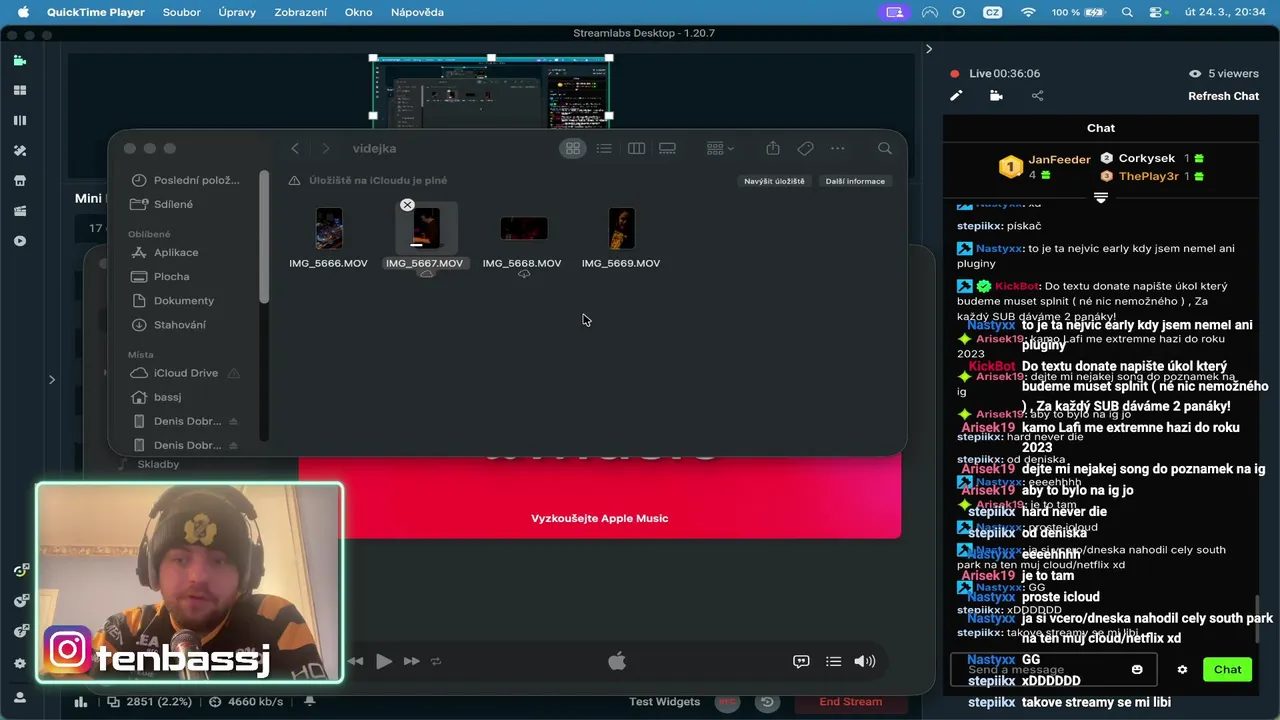Viewport: 1280px width, 720px height.
Task: Click the viewers eye icon
Action: pyautogui.click(x=1194, y=73)
